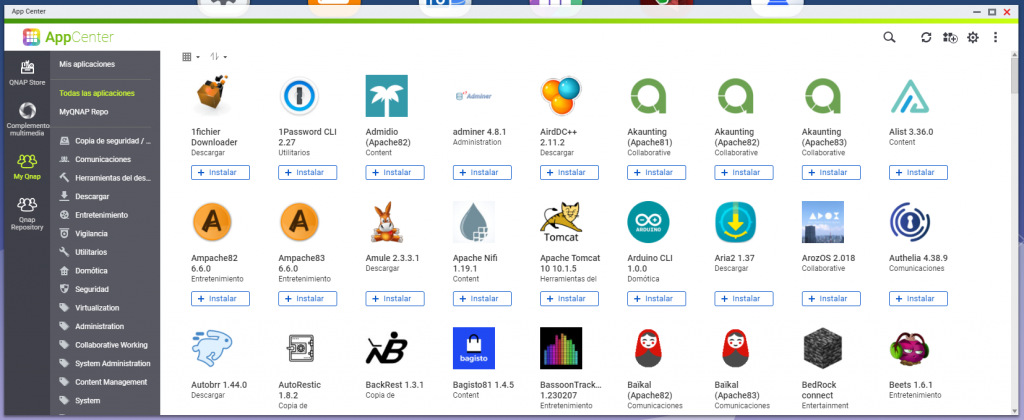Image resolution: width=1024 pixels, height=420 pixels.
Task: Open the My Qnap repository sidebar icon
Action: pos(27,165)
